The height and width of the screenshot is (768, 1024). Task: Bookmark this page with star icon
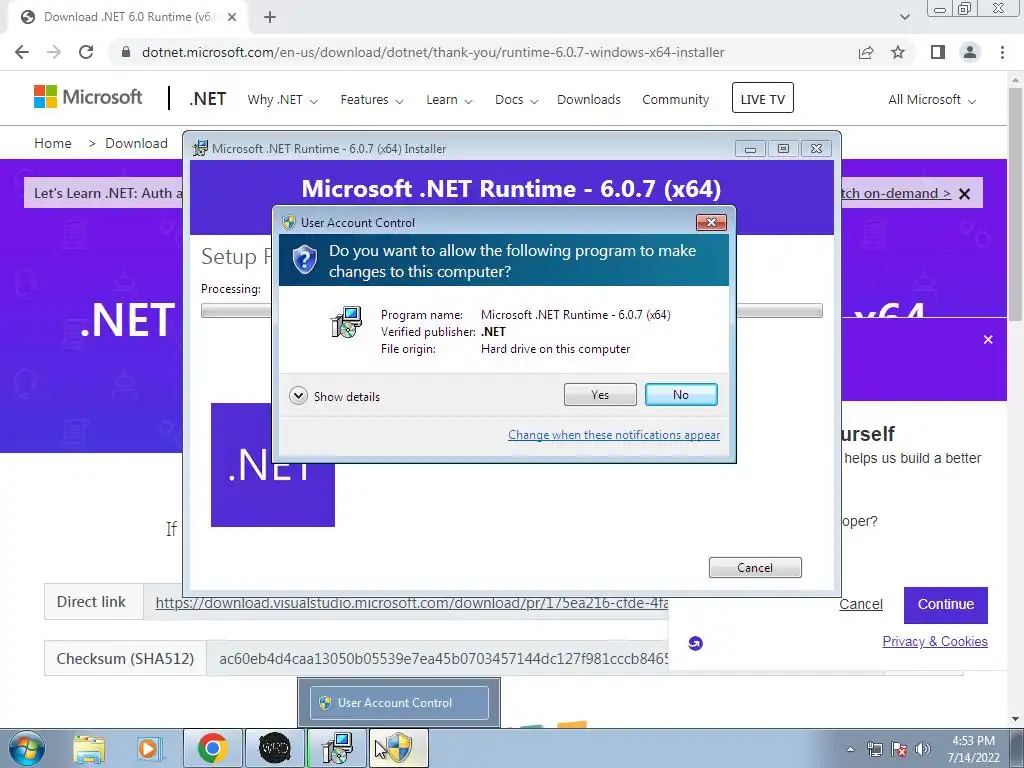click(x=898, y=52)
